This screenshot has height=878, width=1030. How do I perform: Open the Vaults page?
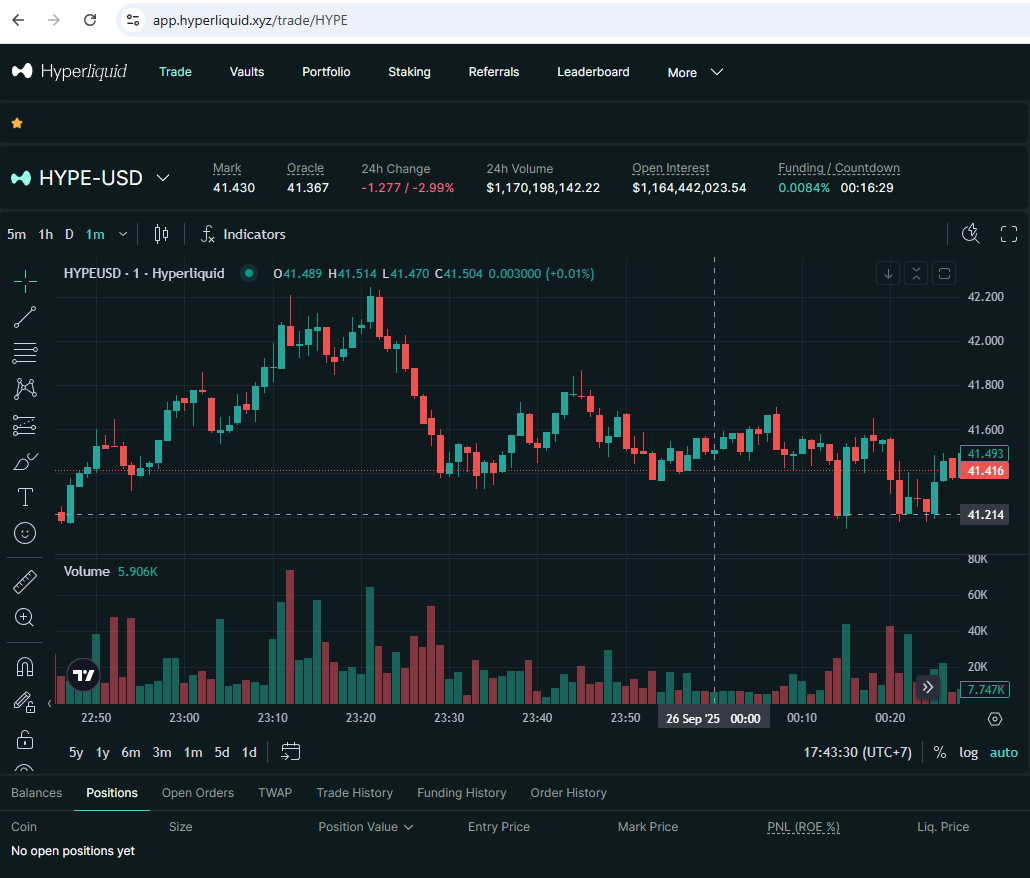(246, 72)
